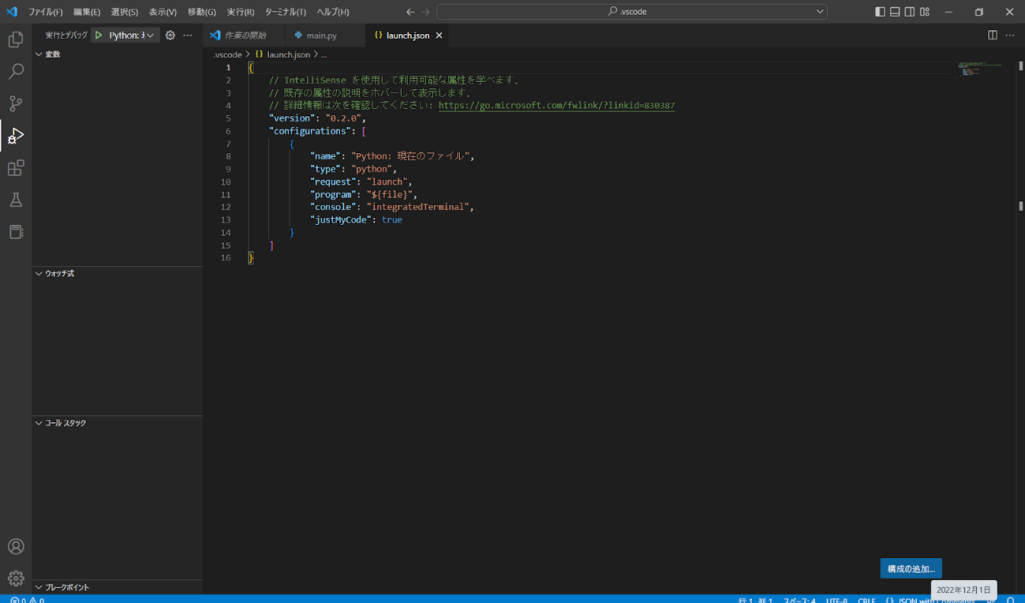
Task: Click the "version" key on line 5
Action: 292,118
